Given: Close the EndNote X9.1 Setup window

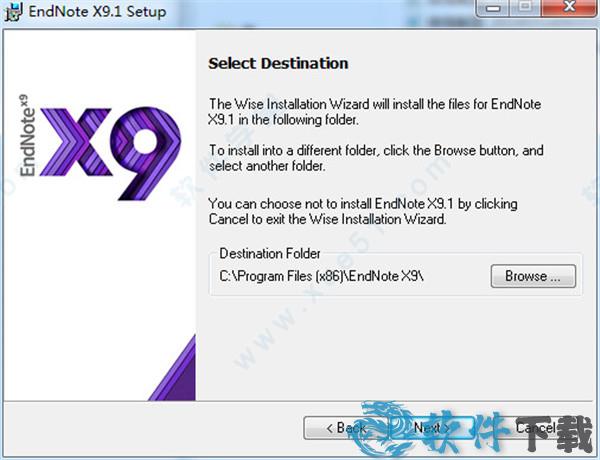Looking at the screenshot, I should (x=570, y=8).
